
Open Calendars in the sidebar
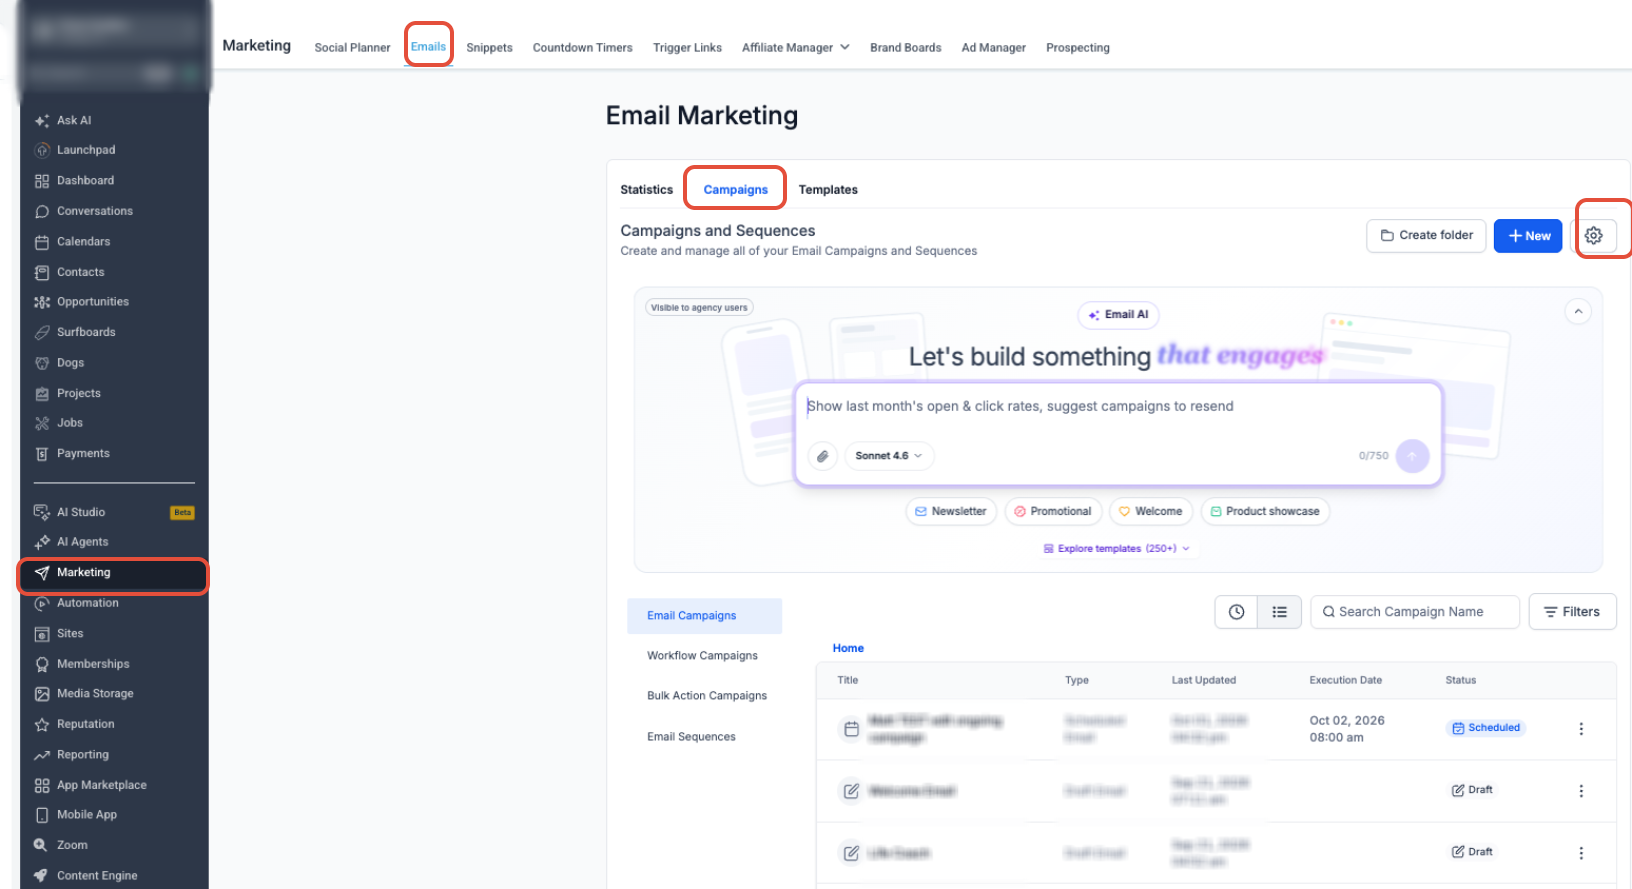83,242
